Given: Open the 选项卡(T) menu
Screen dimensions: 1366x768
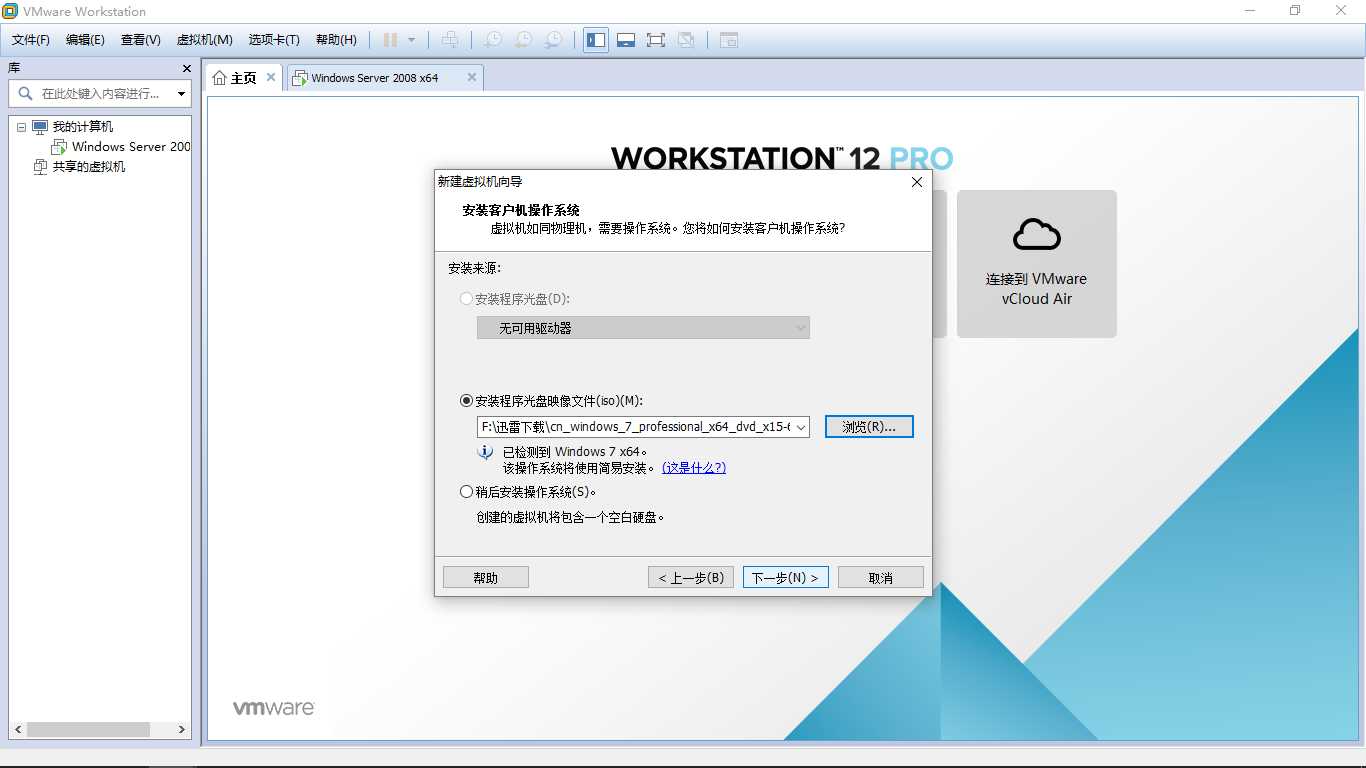Looking at the screenshot, I should (x=274, y=40).
